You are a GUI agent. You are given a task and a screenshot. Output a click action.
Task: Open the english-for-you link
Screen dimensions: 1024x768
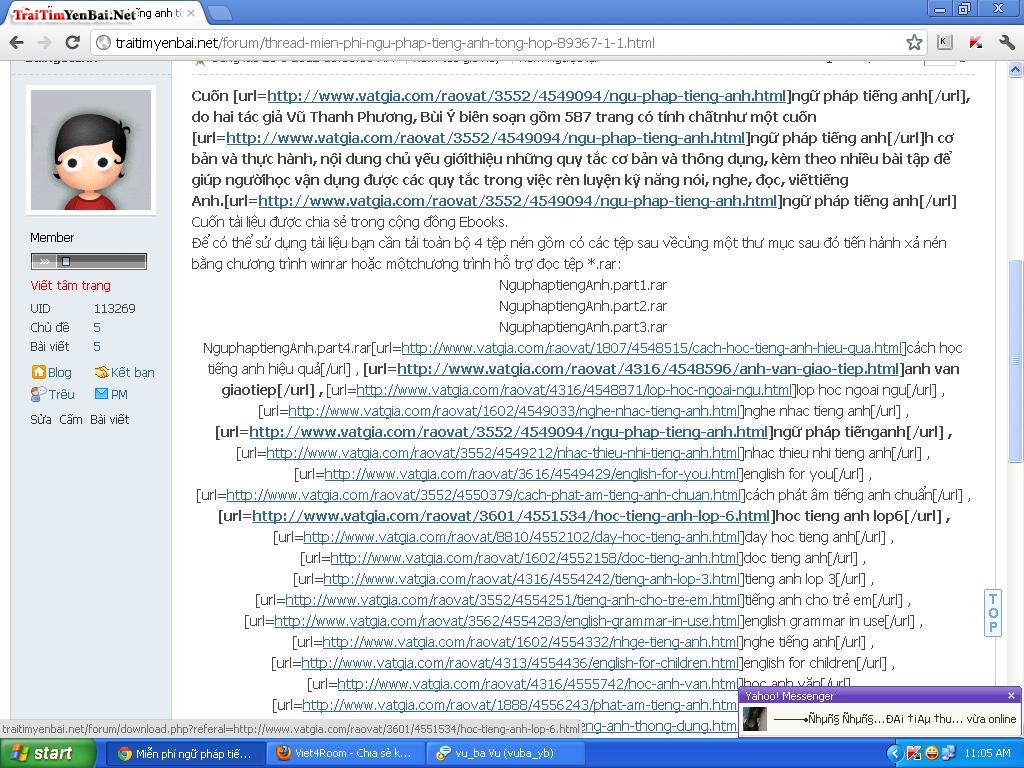pyautogui.click(x=532, y=474)
